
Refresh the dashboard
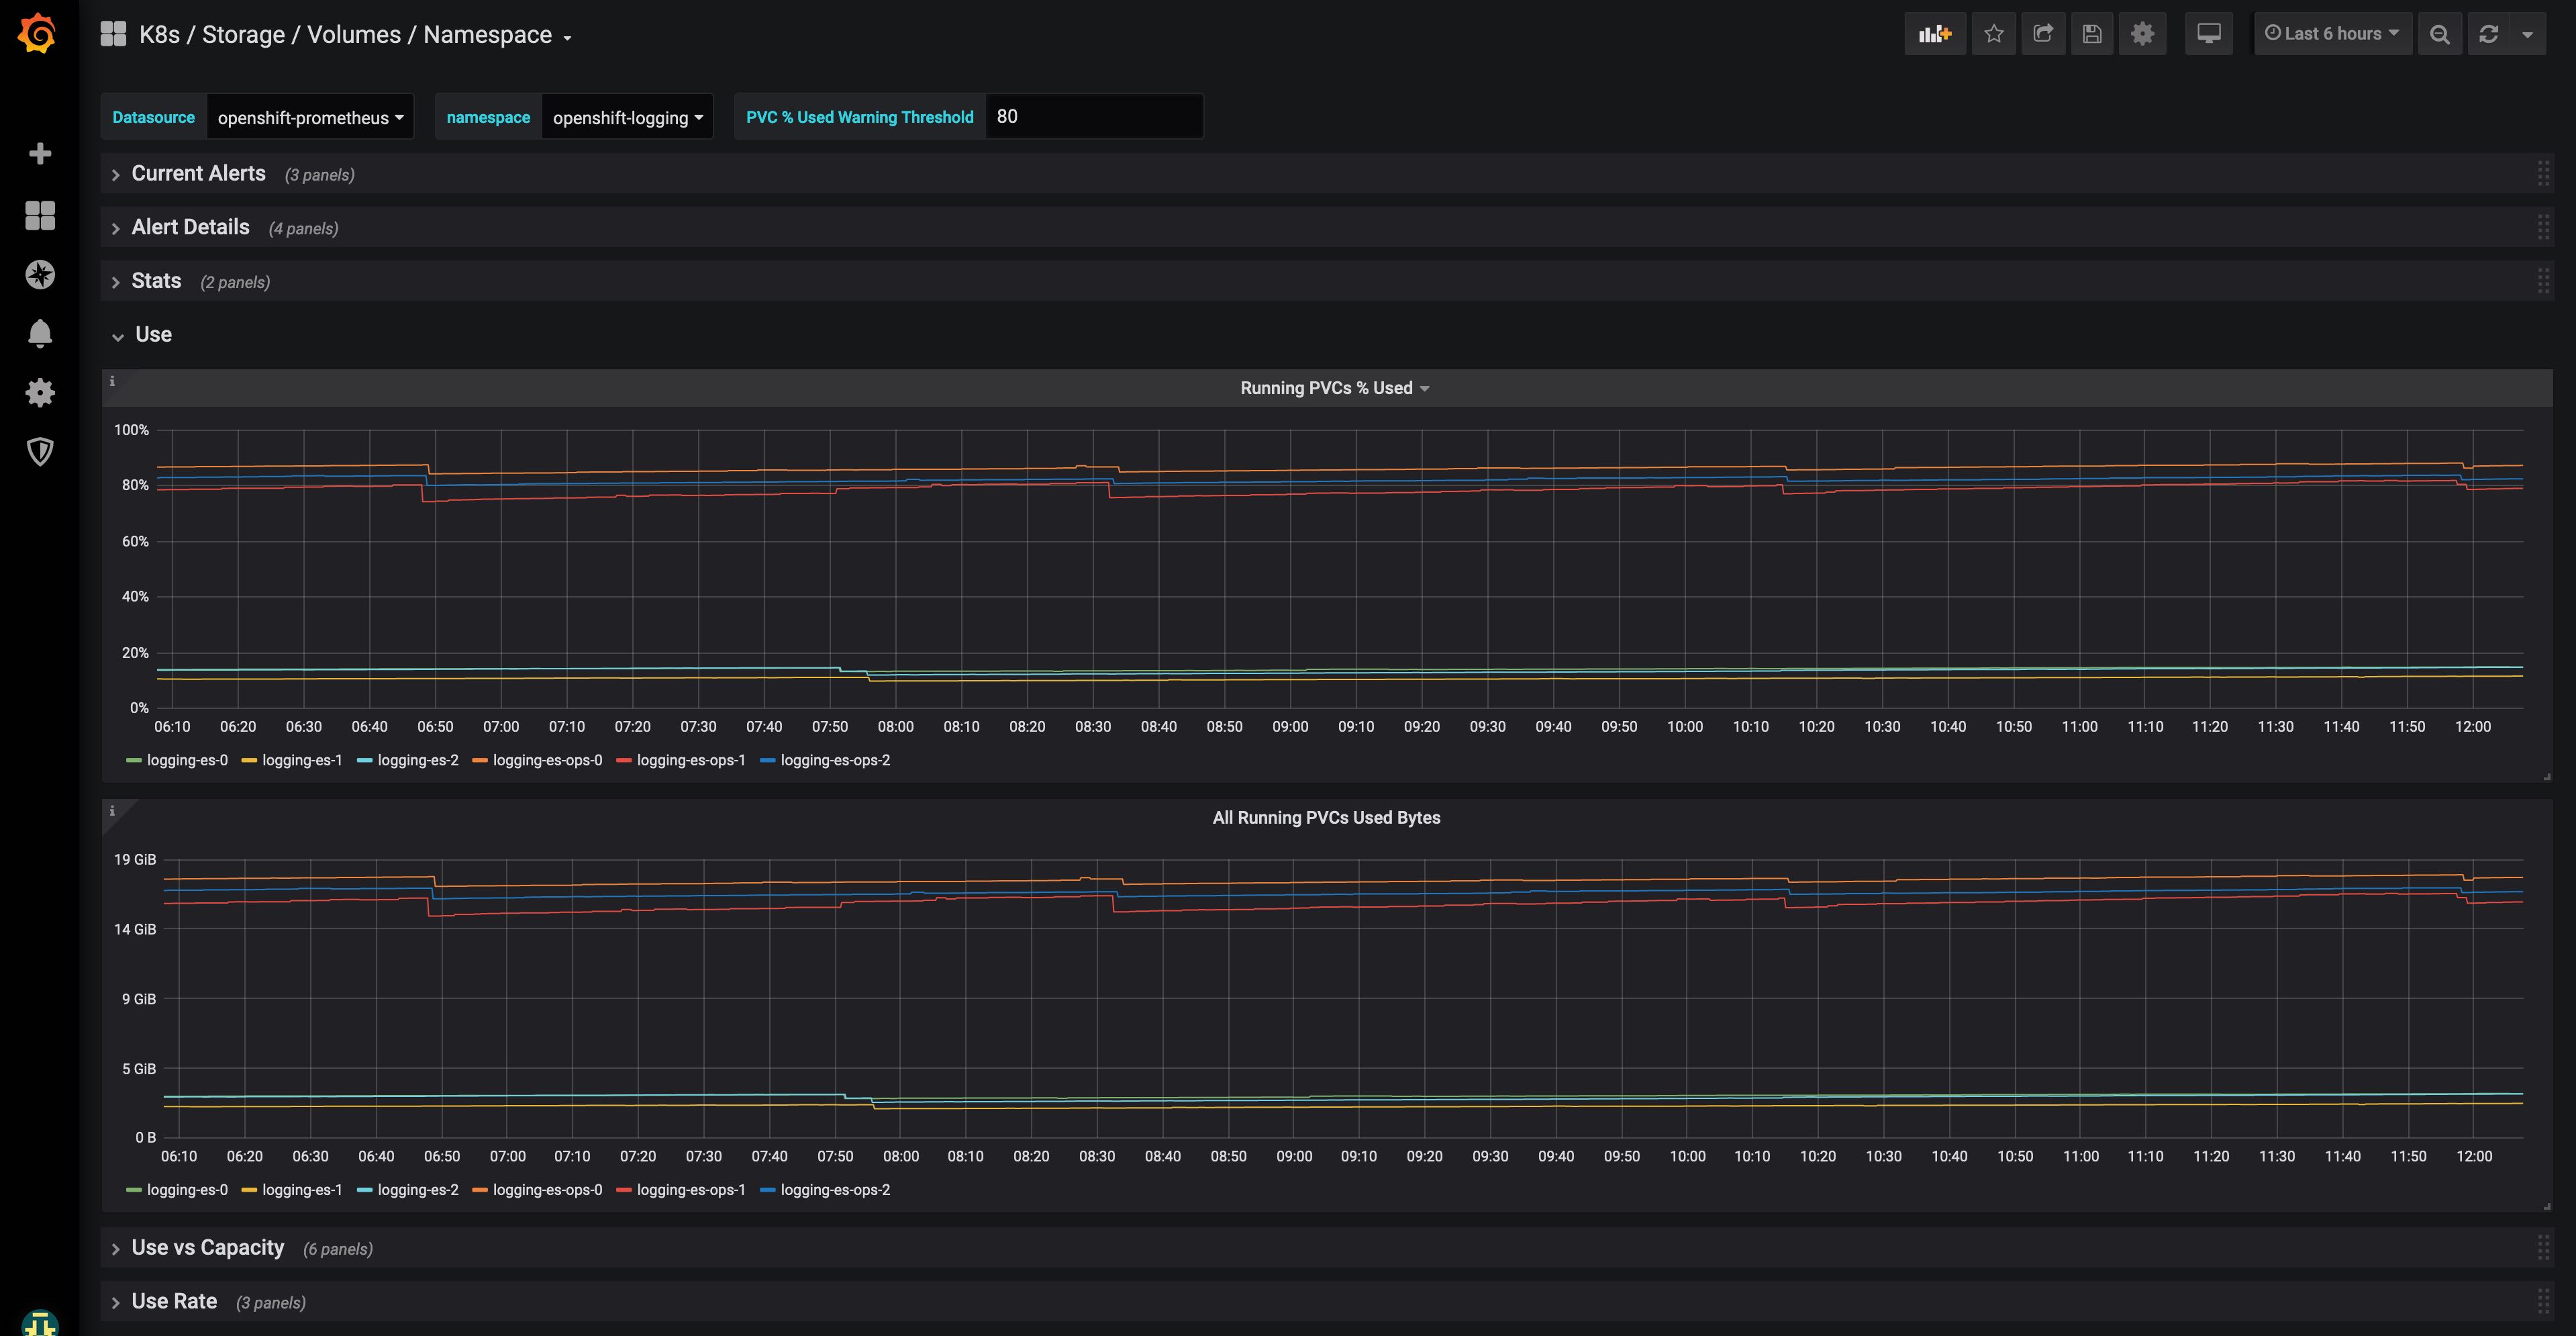2489,34
